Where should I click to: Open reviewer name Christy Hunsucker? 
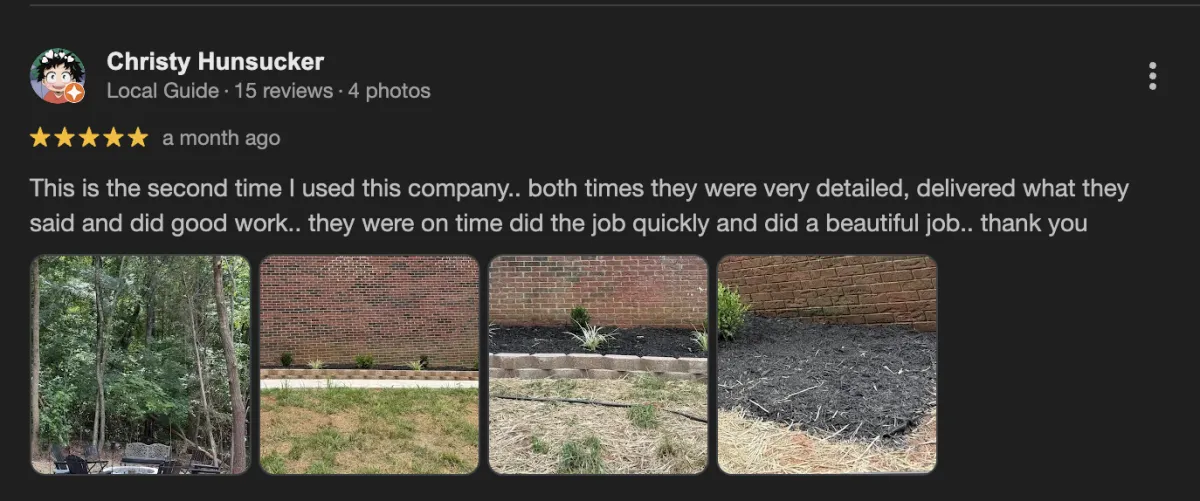point(215,62)
